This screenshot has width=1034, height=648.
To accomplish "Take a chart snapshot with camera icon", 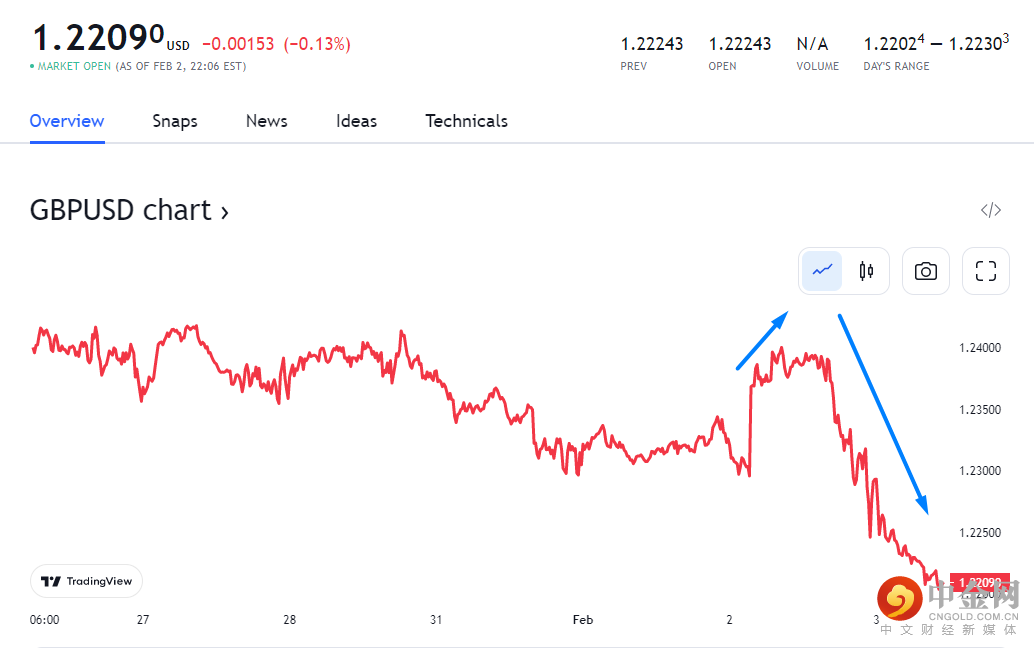I will 926,271.
